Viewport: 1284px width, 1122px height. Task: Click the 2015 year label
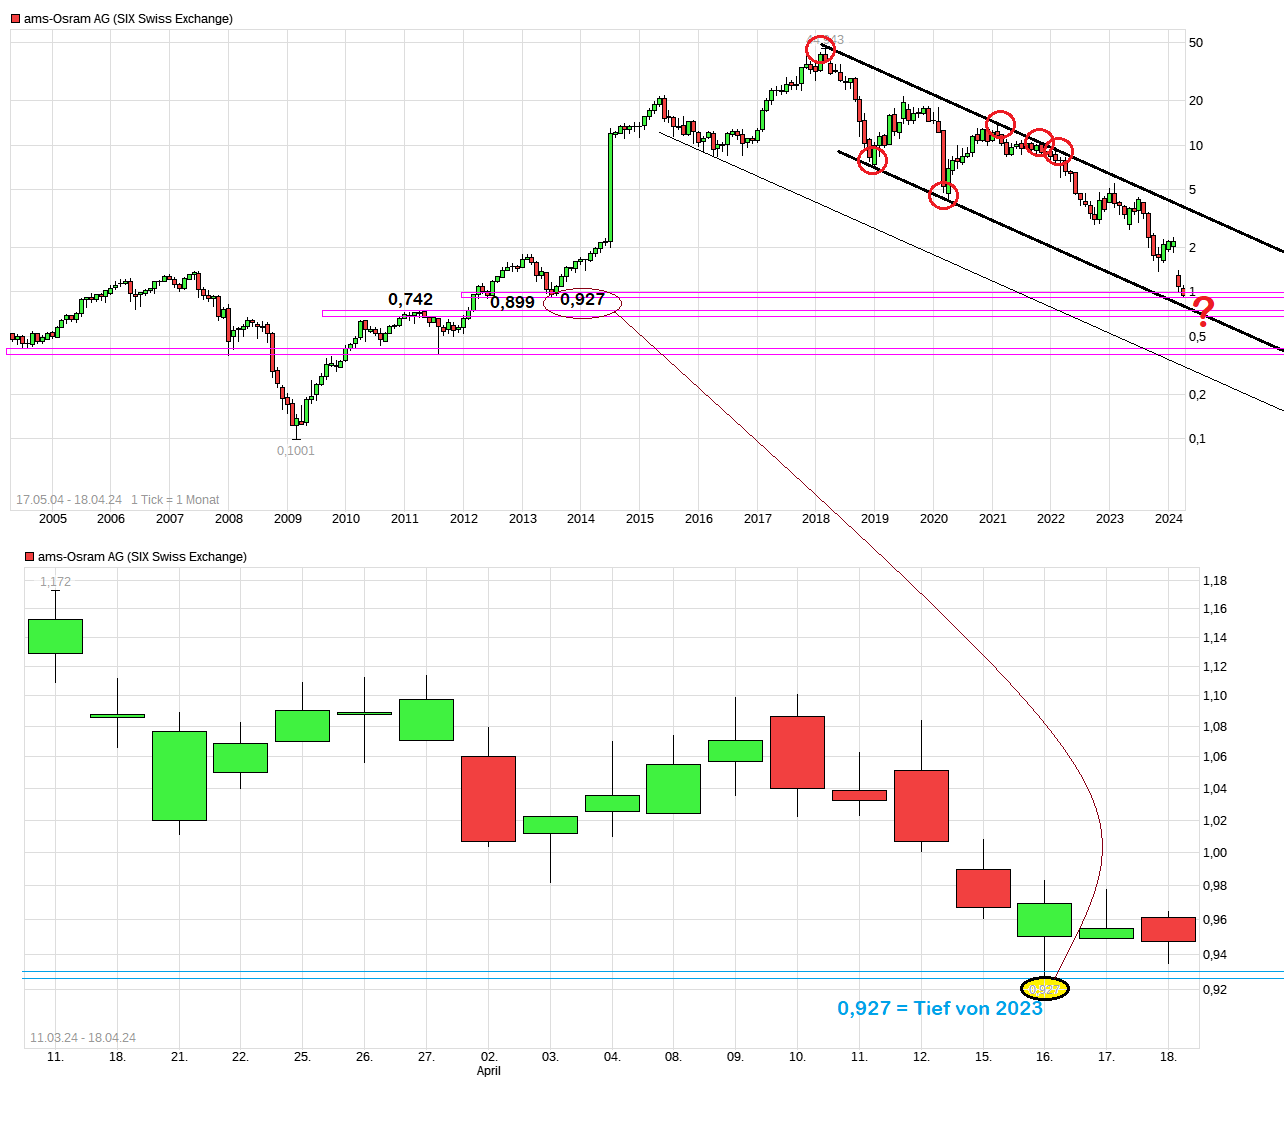pyautogui.click(x=640, y=519)
